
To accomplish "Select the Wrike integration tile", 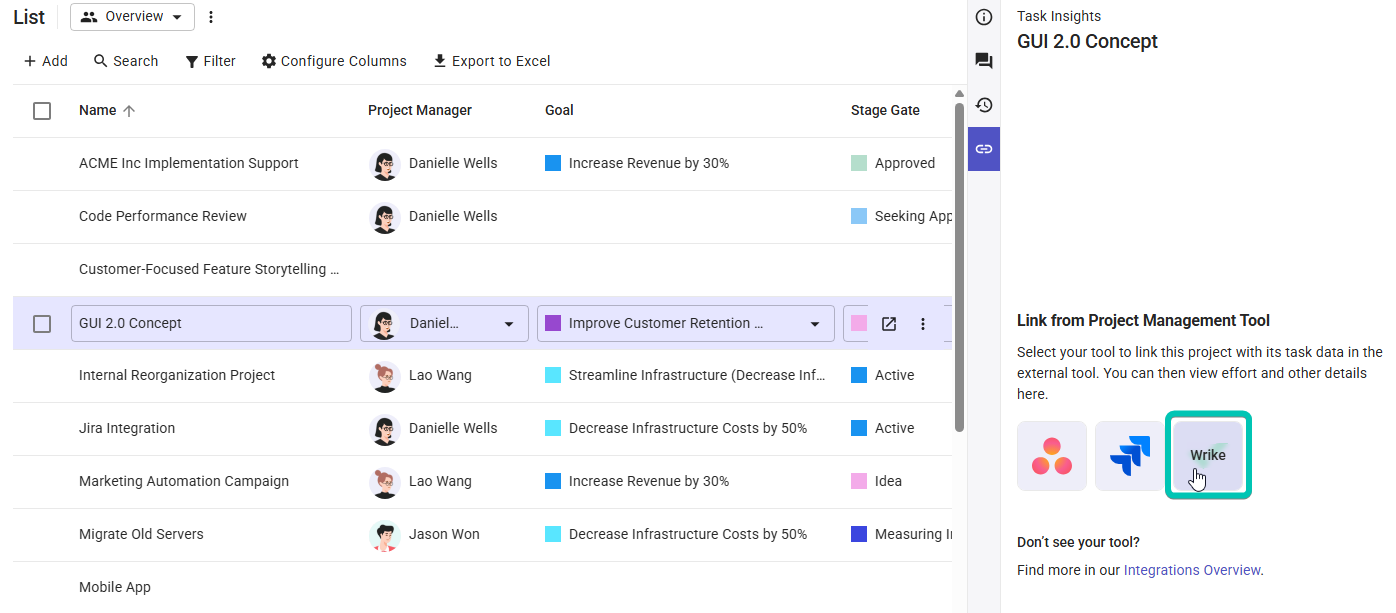I will point(1208,456).
